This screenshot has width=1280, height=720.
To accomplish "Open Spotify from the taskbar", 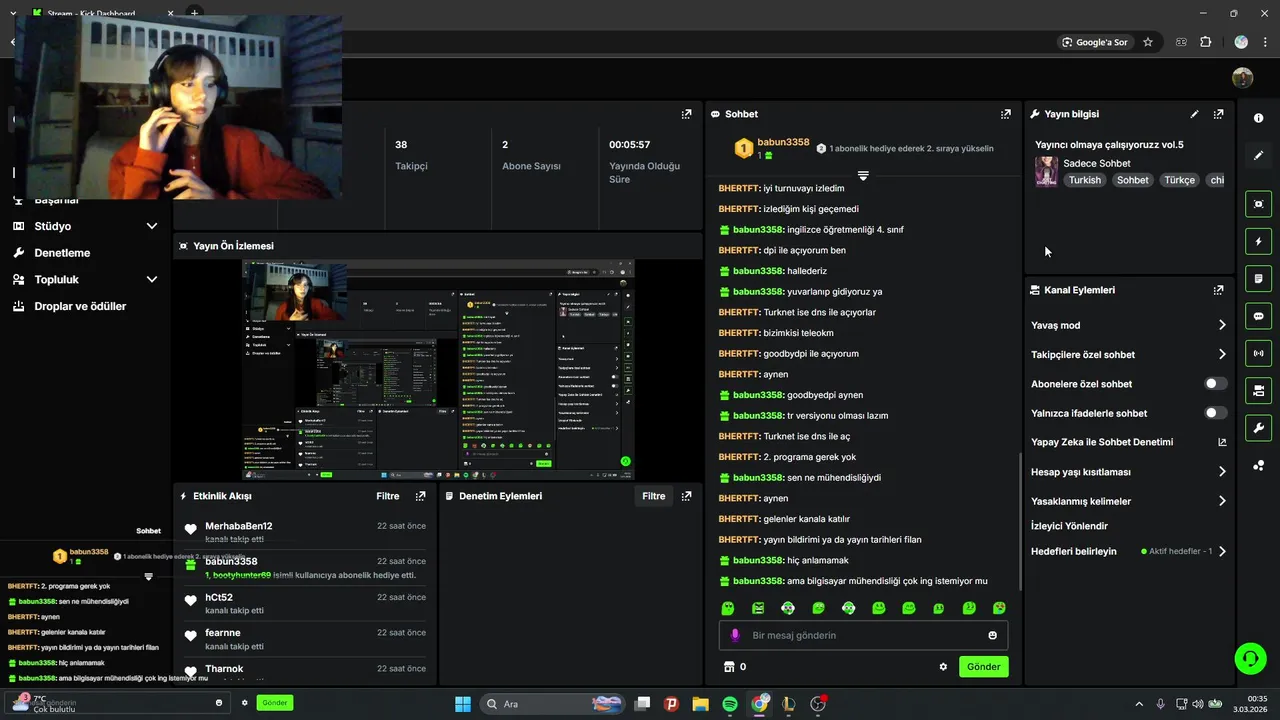I will [x=730, y=704].
